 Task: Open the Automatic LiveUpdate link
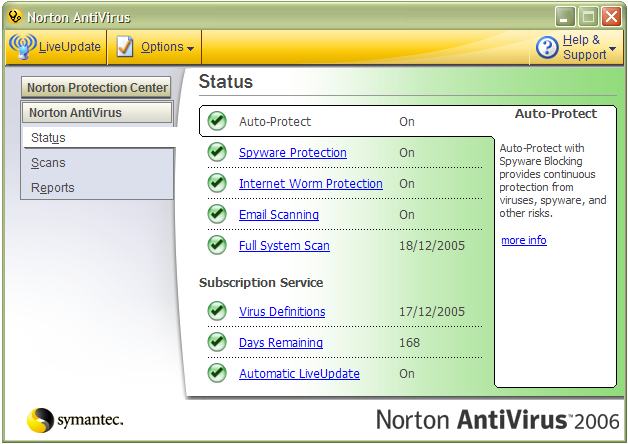click(299, 374)
